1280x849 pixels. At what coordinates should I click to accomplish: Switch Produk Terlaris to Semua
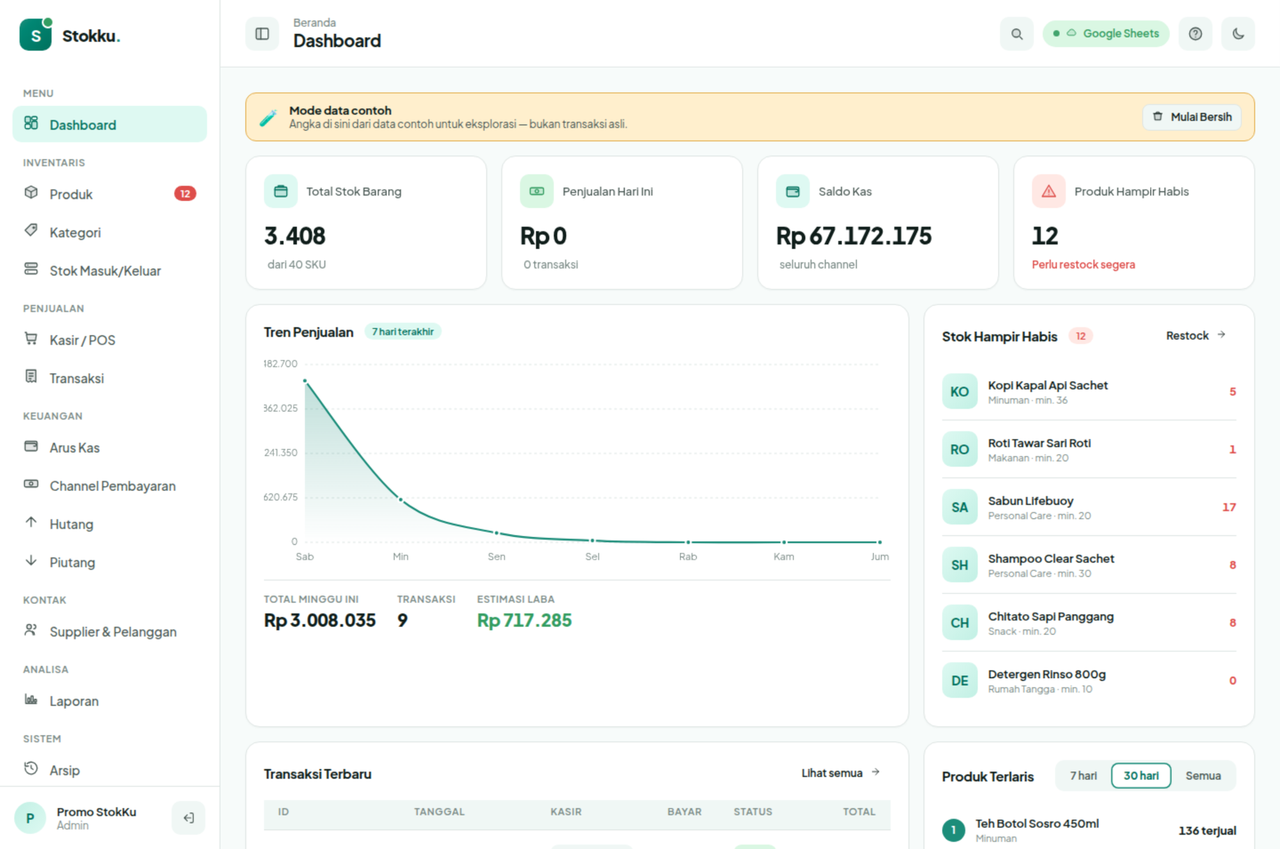(1203, 776)
